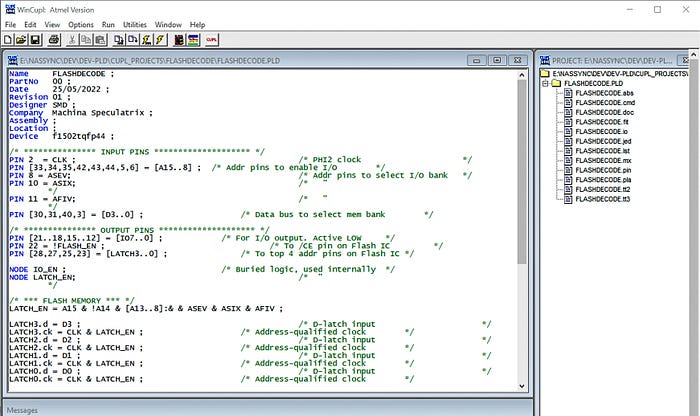The image size is (700, 416).
Task: Open the View menu
Action: click(52, 25)
